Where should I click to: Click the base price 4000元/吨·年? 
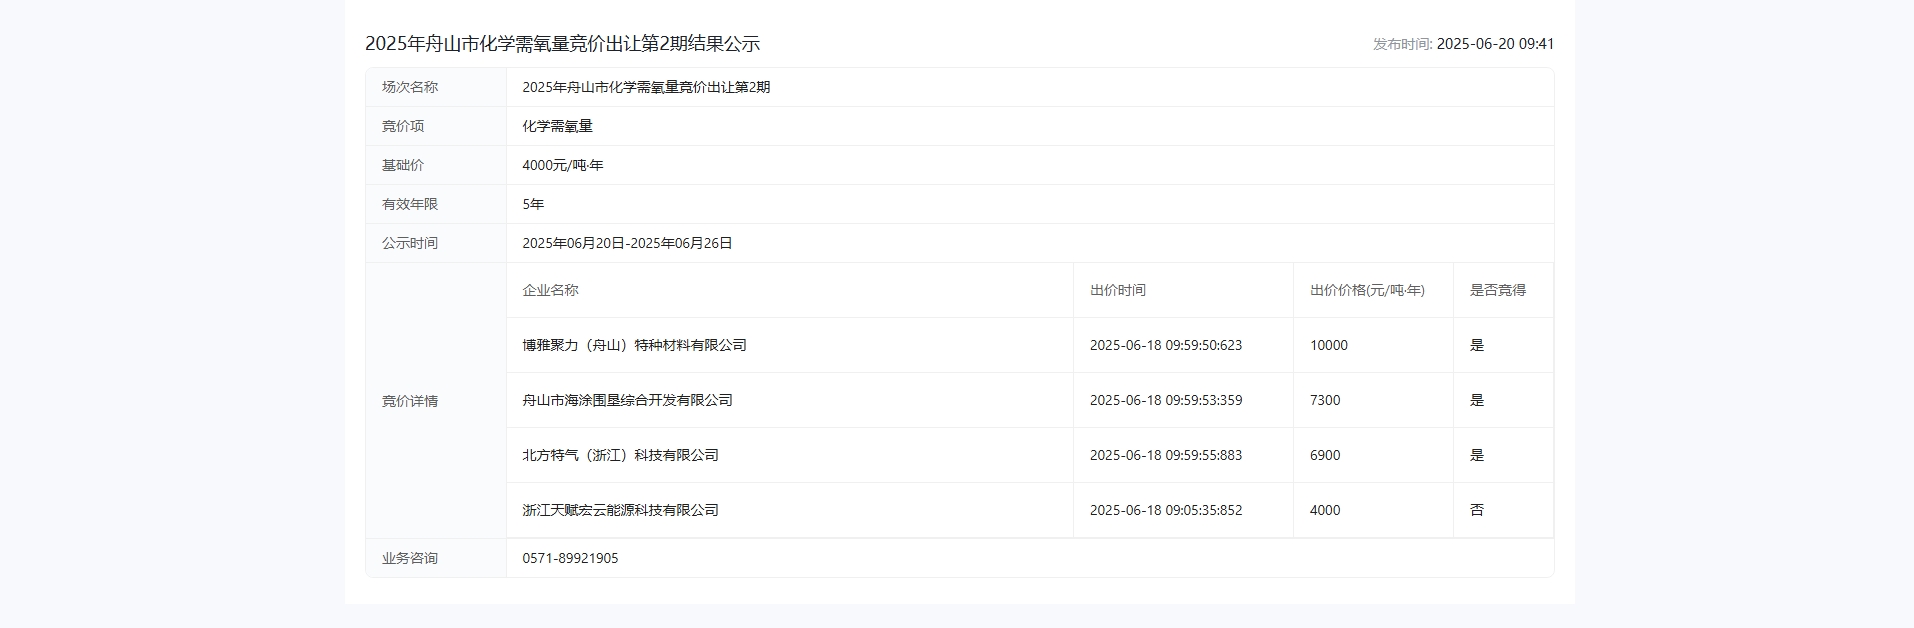[x=563, y=165]
